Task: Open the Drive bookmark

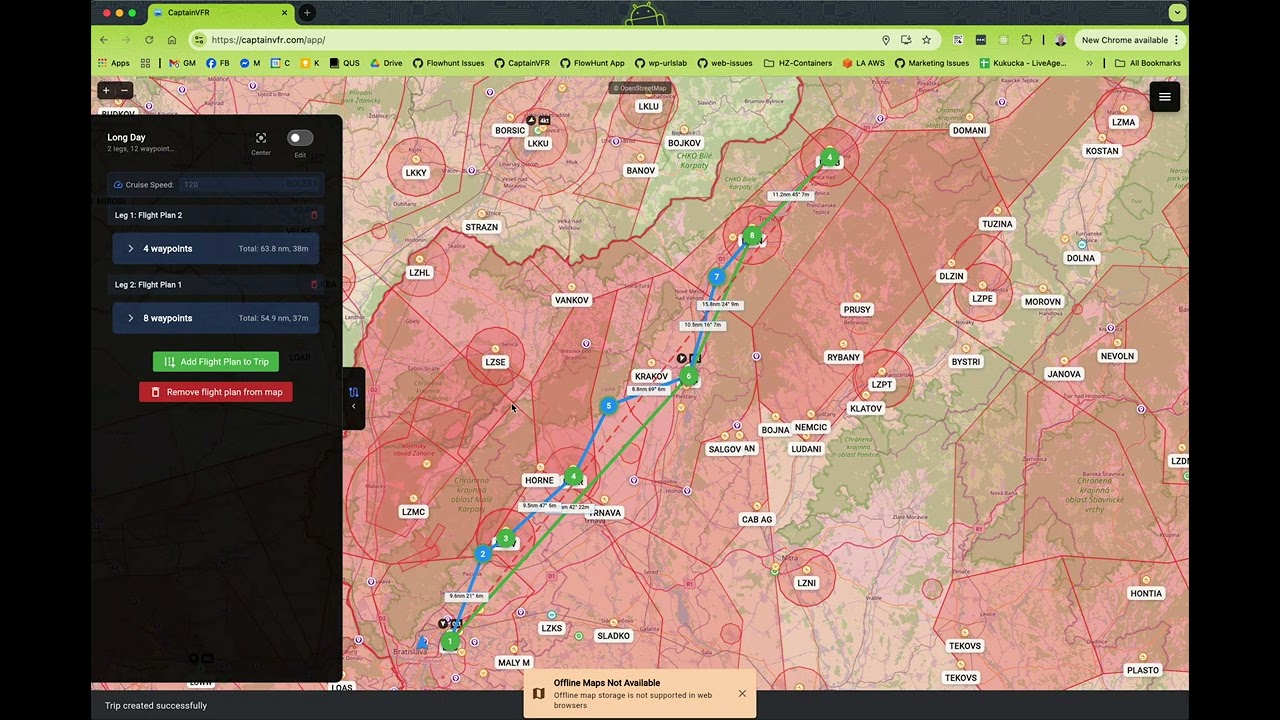Action: (x=385, y=63)
